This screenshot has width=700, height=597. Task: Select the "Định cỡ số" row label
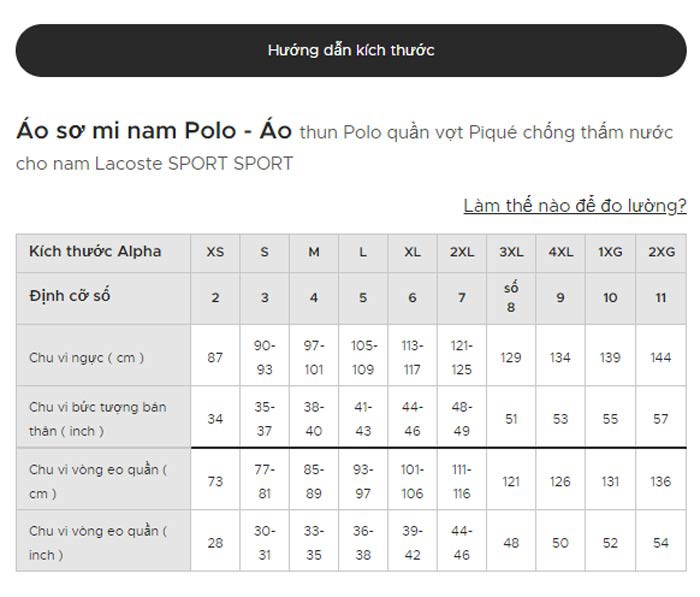[x=70, y=296]
